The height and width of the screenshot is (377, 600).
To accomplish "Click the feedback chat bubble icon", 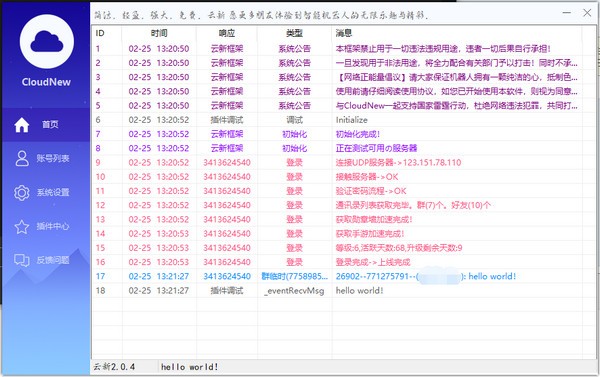I will tap(22, 260).
